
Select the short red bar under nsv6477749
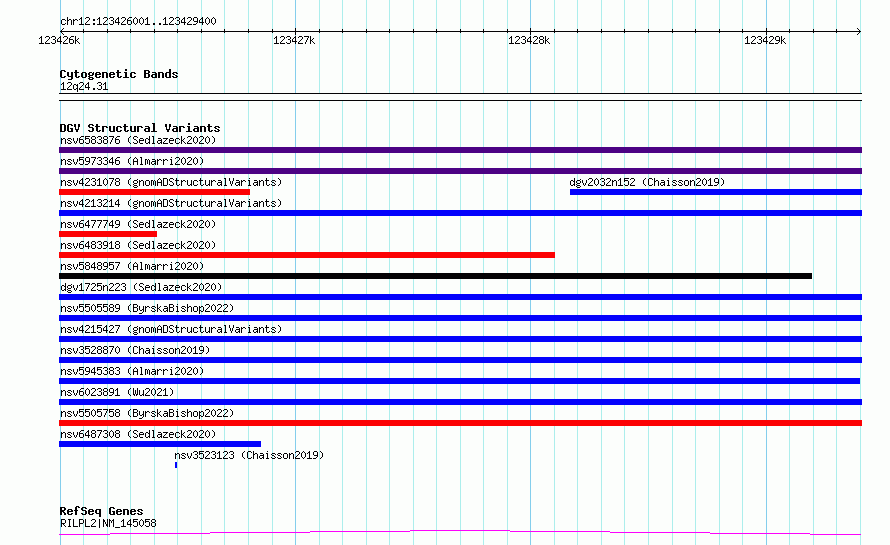108,234
